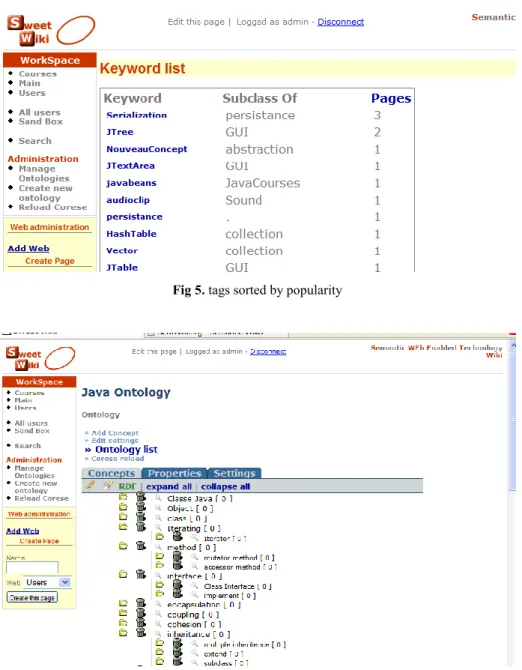Click collapse all in ontology toolbar
Screen dimensions: 522x670
[226, 486]
